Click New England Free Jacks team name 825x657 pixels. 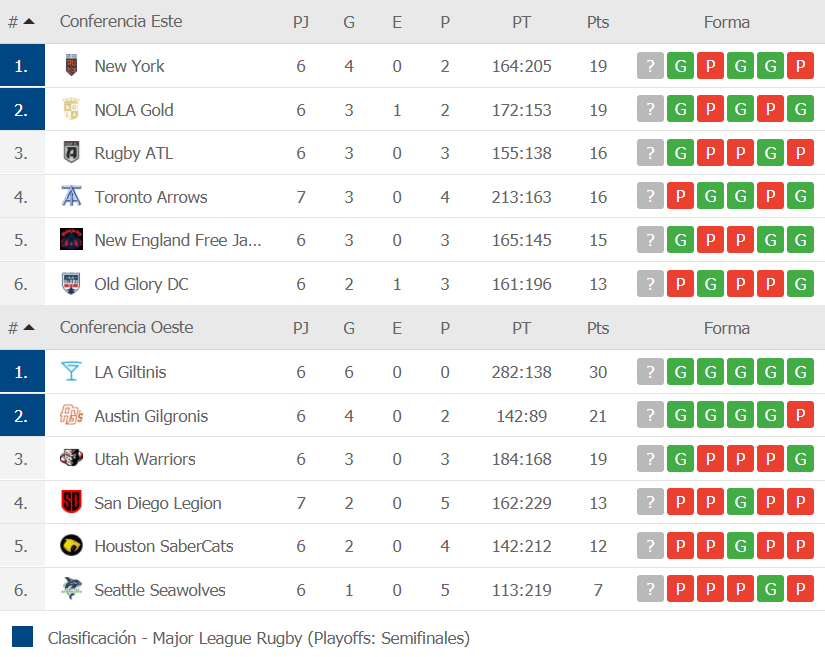(x=178, y=240)
